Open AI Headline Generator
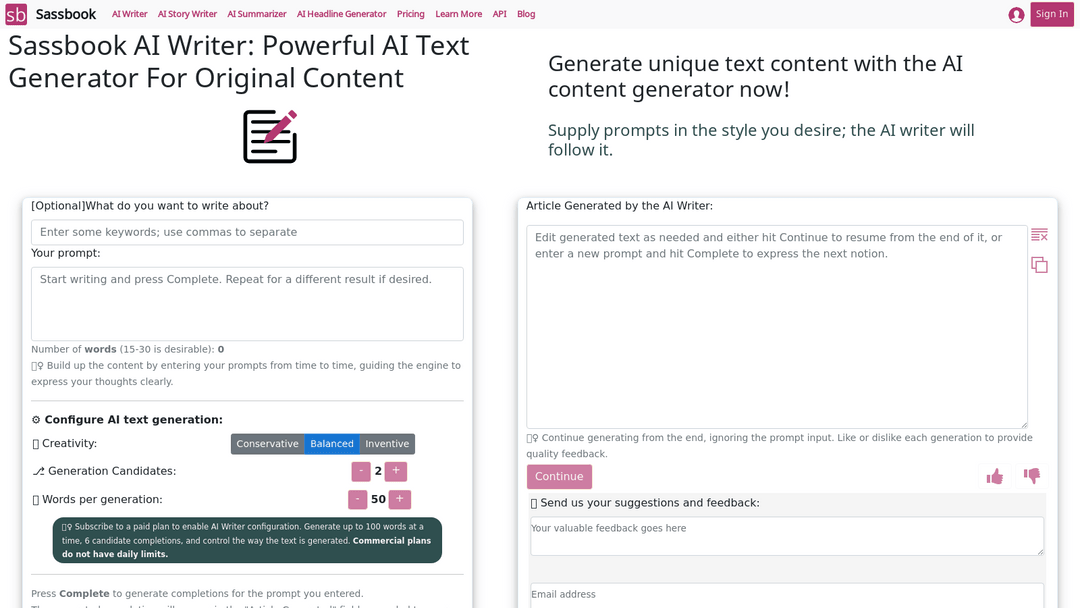1080x608 pixels. 342,14
